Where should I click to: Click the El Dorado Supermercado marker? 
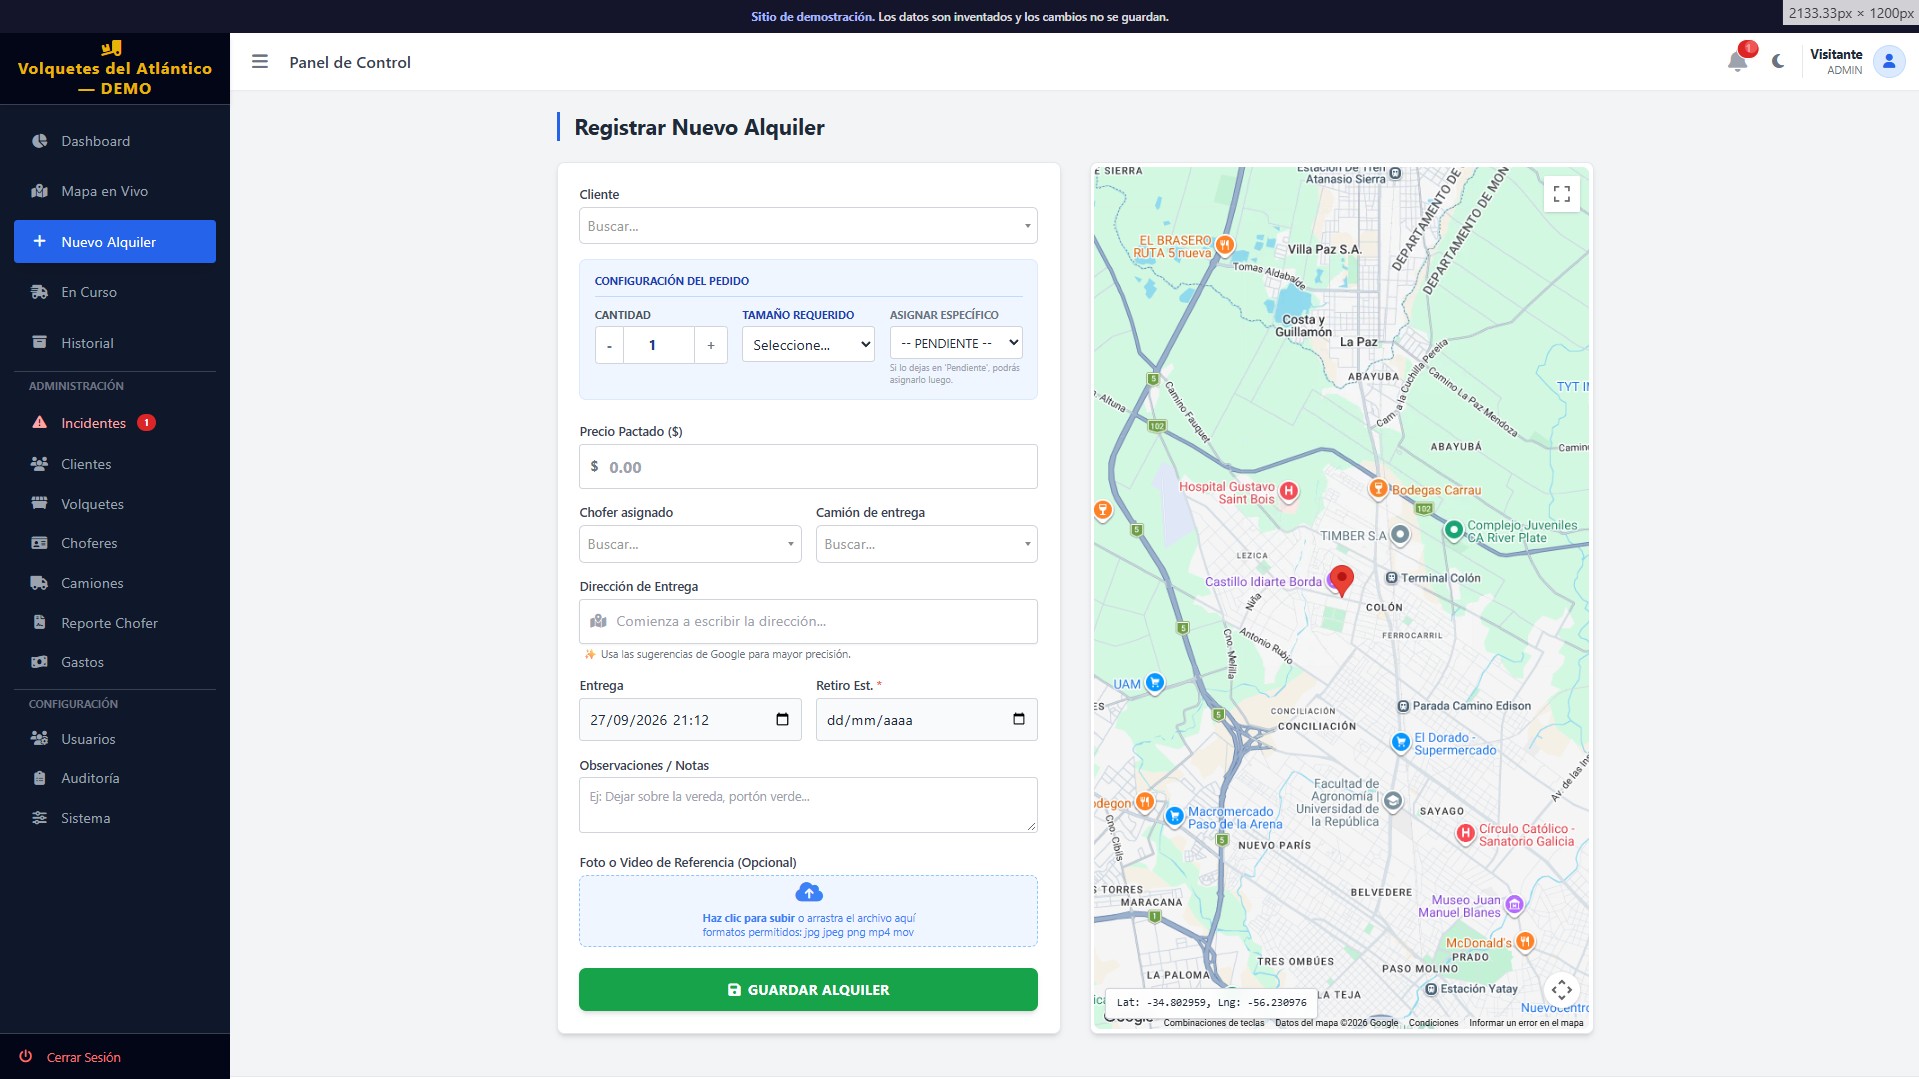pyautogui.click(x=1401, y=742)
